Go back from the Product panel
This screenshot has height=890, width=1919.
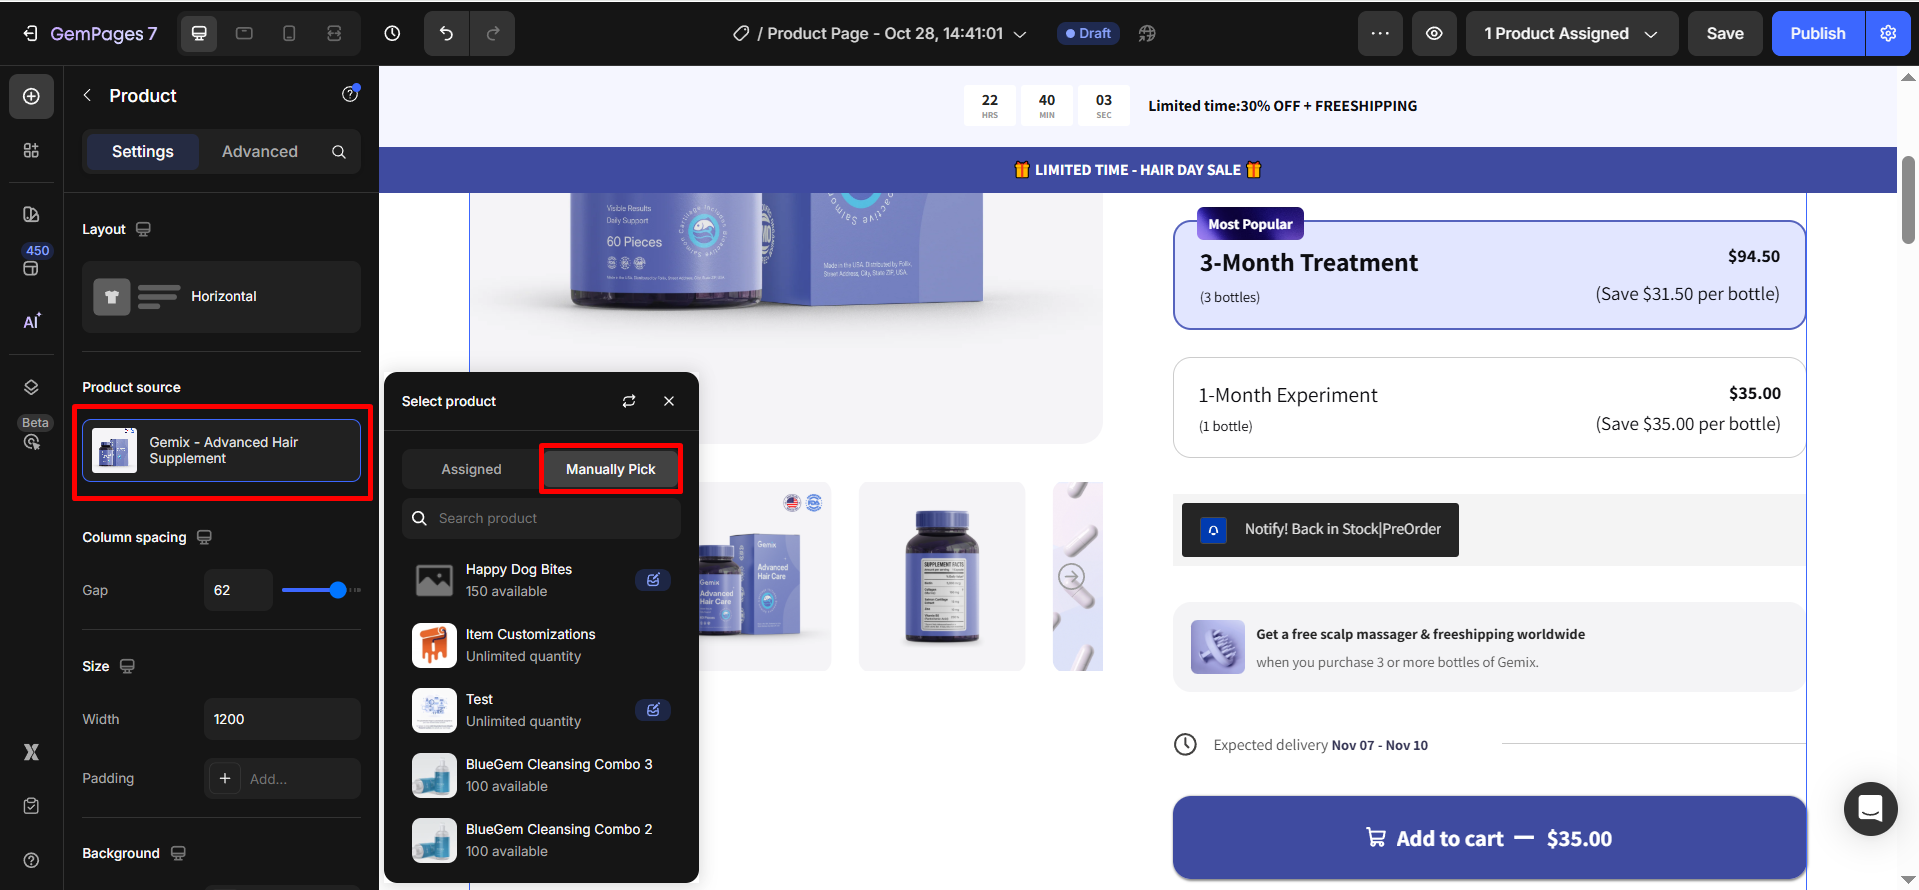tap(87, 95)
